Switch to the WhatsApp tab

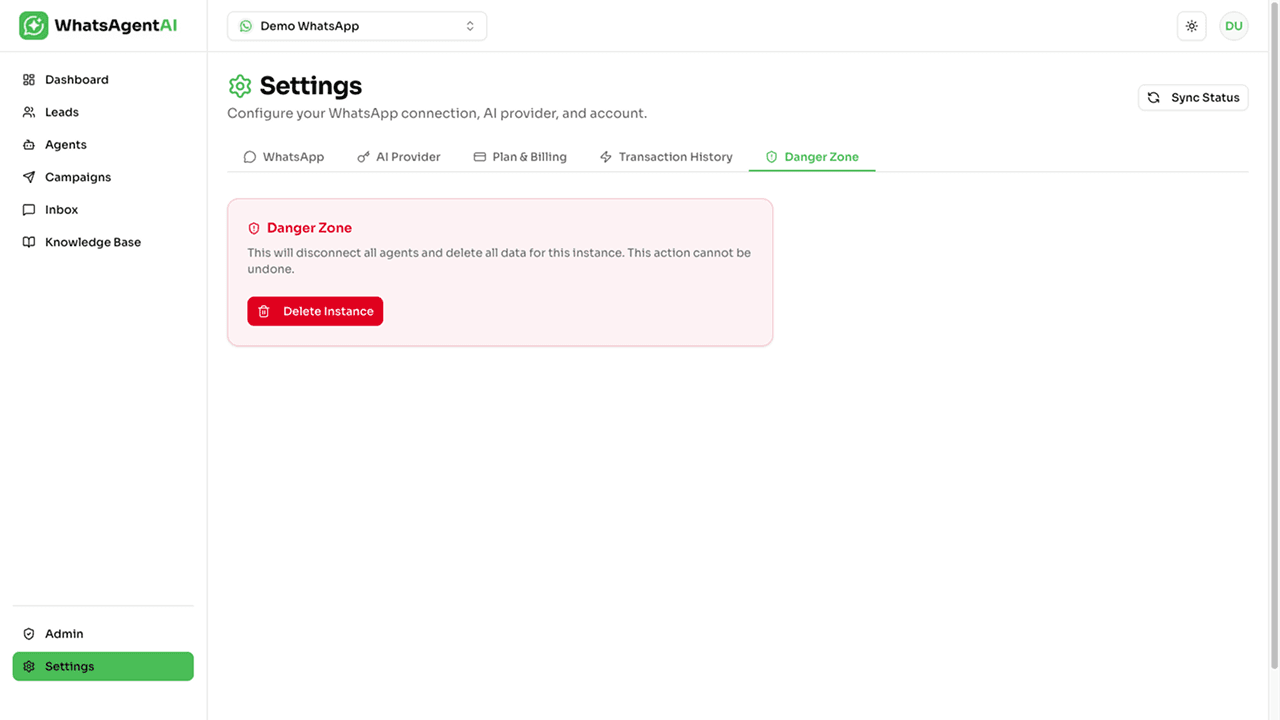point(284,157)
